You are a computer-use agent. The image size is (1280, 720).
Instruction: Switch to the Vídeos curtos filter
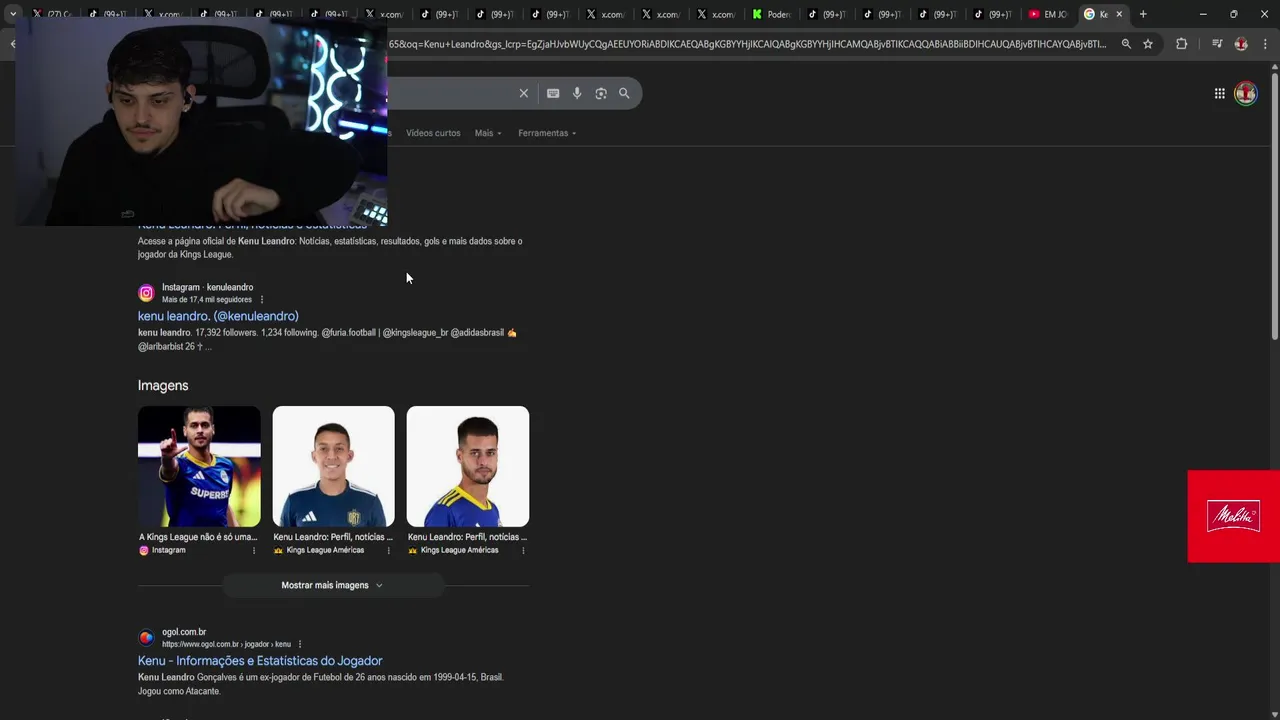[433, 133]
